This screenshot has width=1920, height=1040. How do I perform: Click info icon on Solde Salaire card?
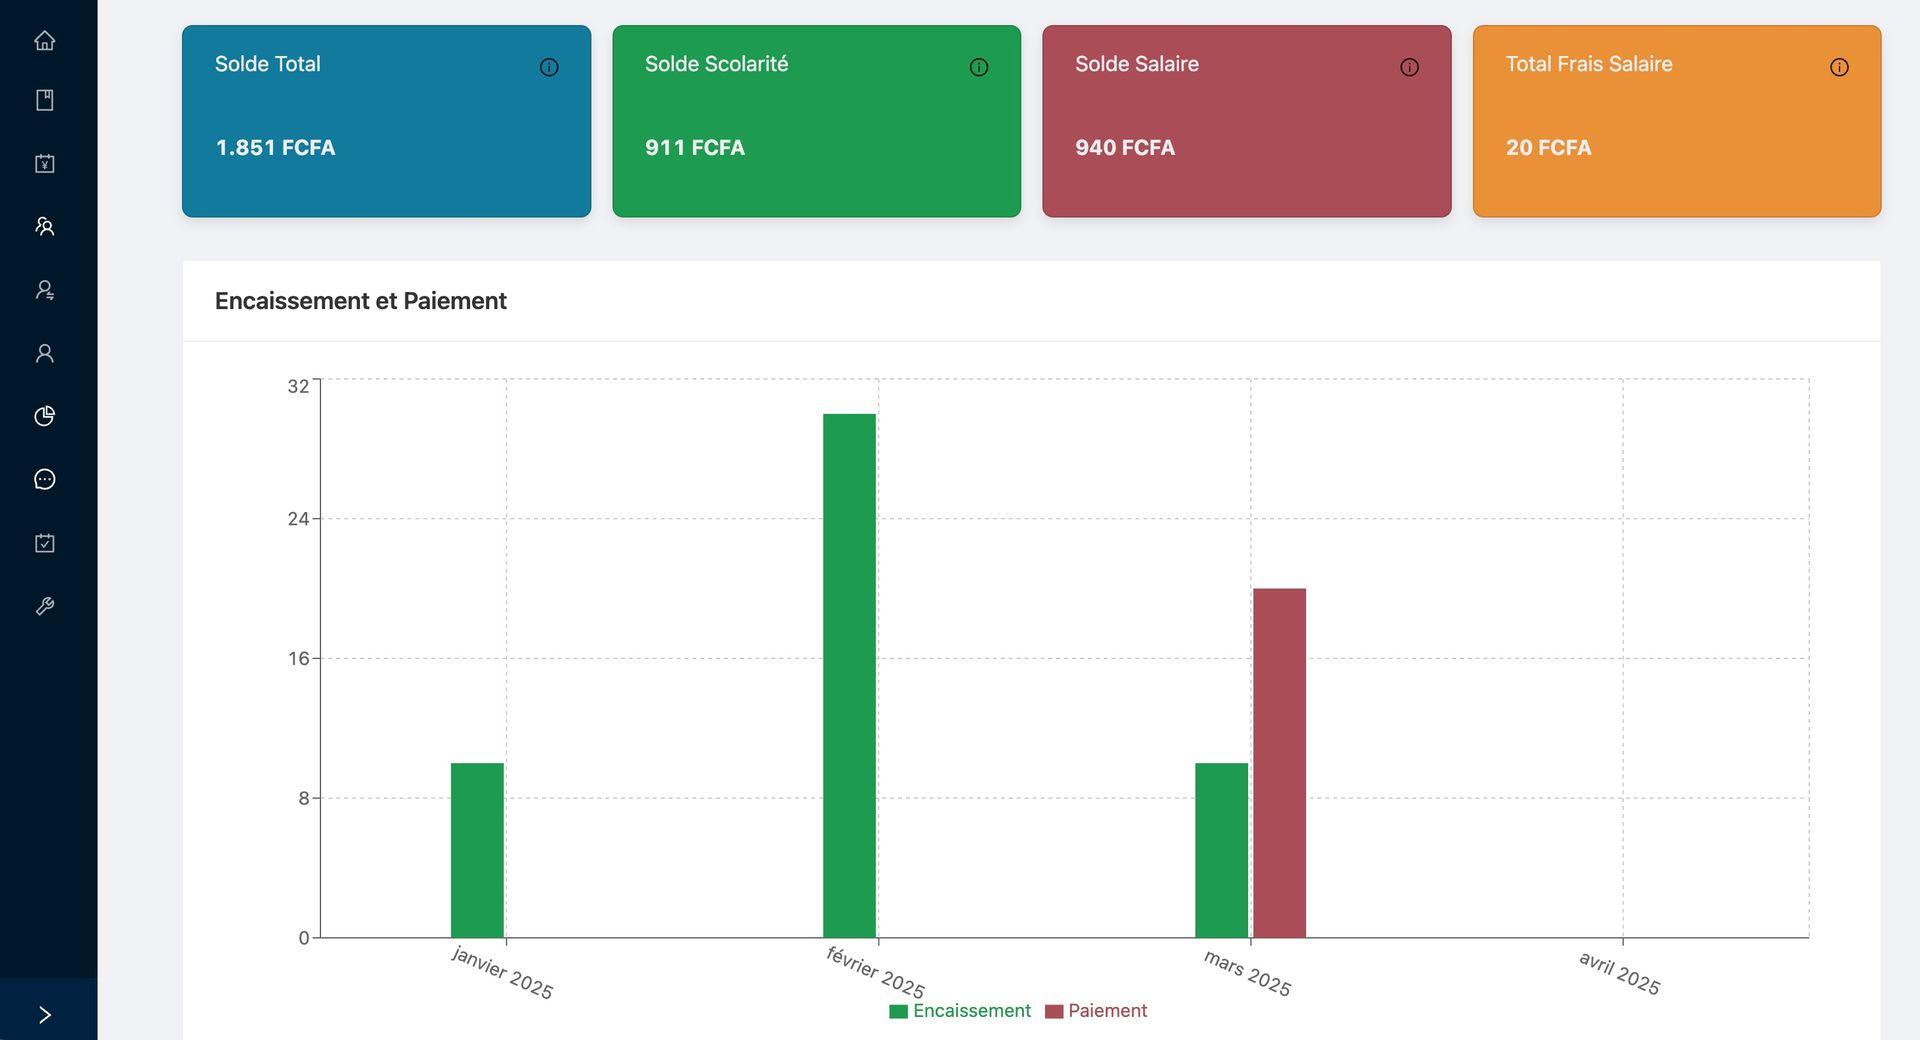coord(1409,67)
